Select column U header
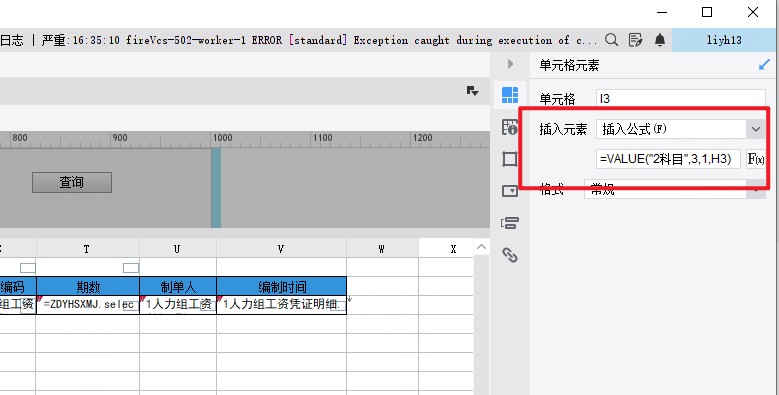 [178, 248]
